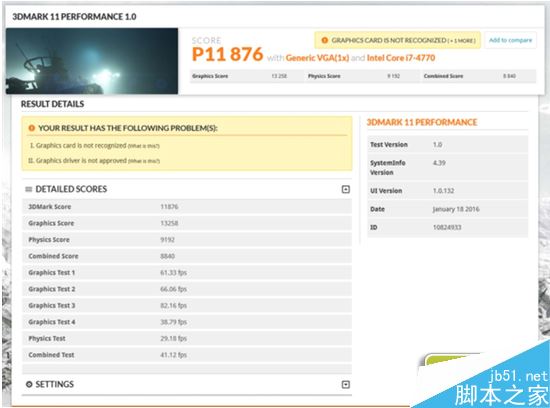
Task: Click the jb51.net watermark logo
Action: (x=502, y=388)
